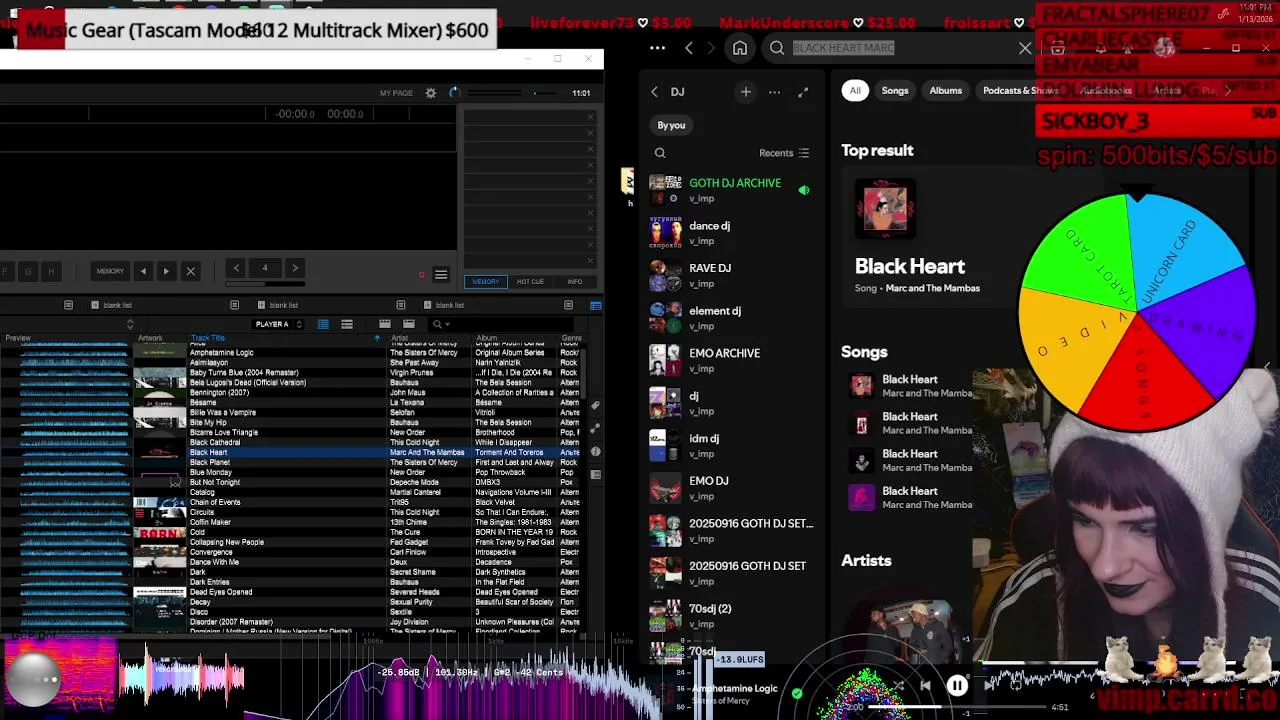Increase beat loop size with right chevron
Screen dimensions: 1280x720
(x=294, y=268)
